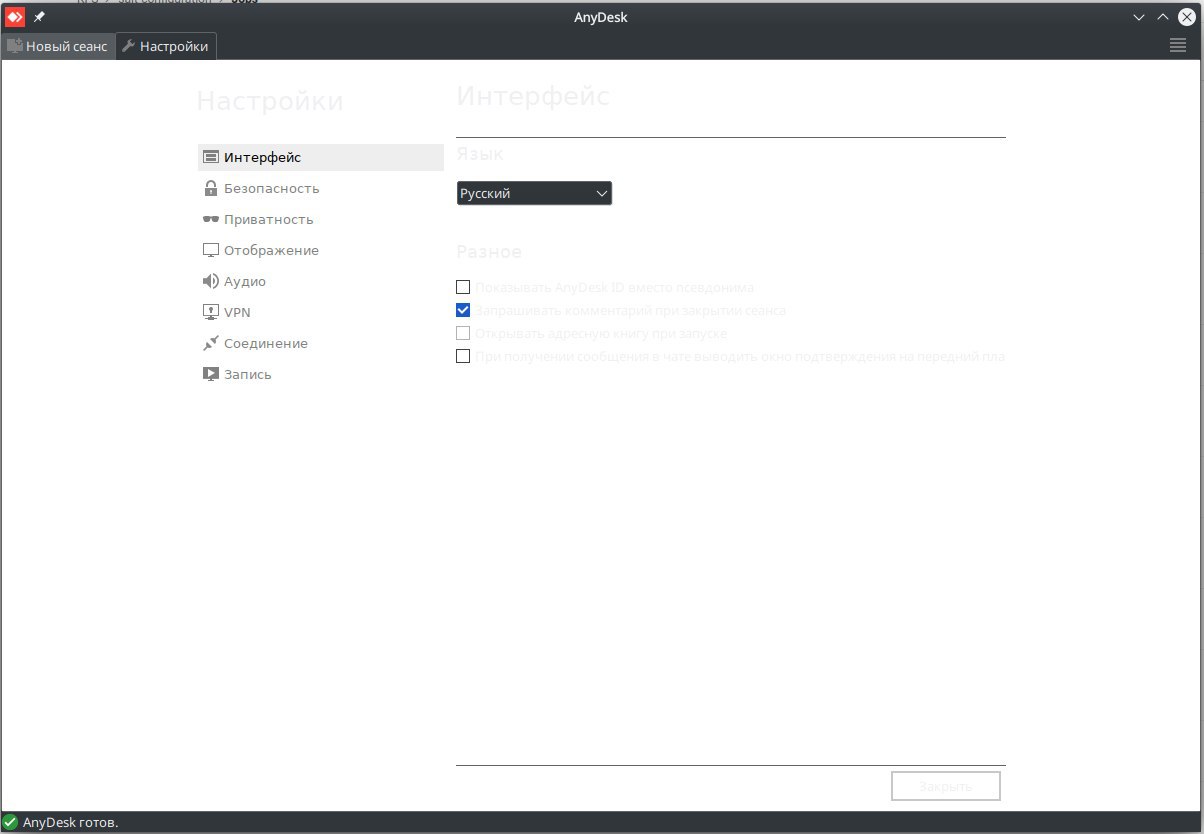Image resolution: width=1204 pixels, height=834 pixels.
Task: Open the VPN section icon
Action: pyautogui.click(x=211, y=312)
